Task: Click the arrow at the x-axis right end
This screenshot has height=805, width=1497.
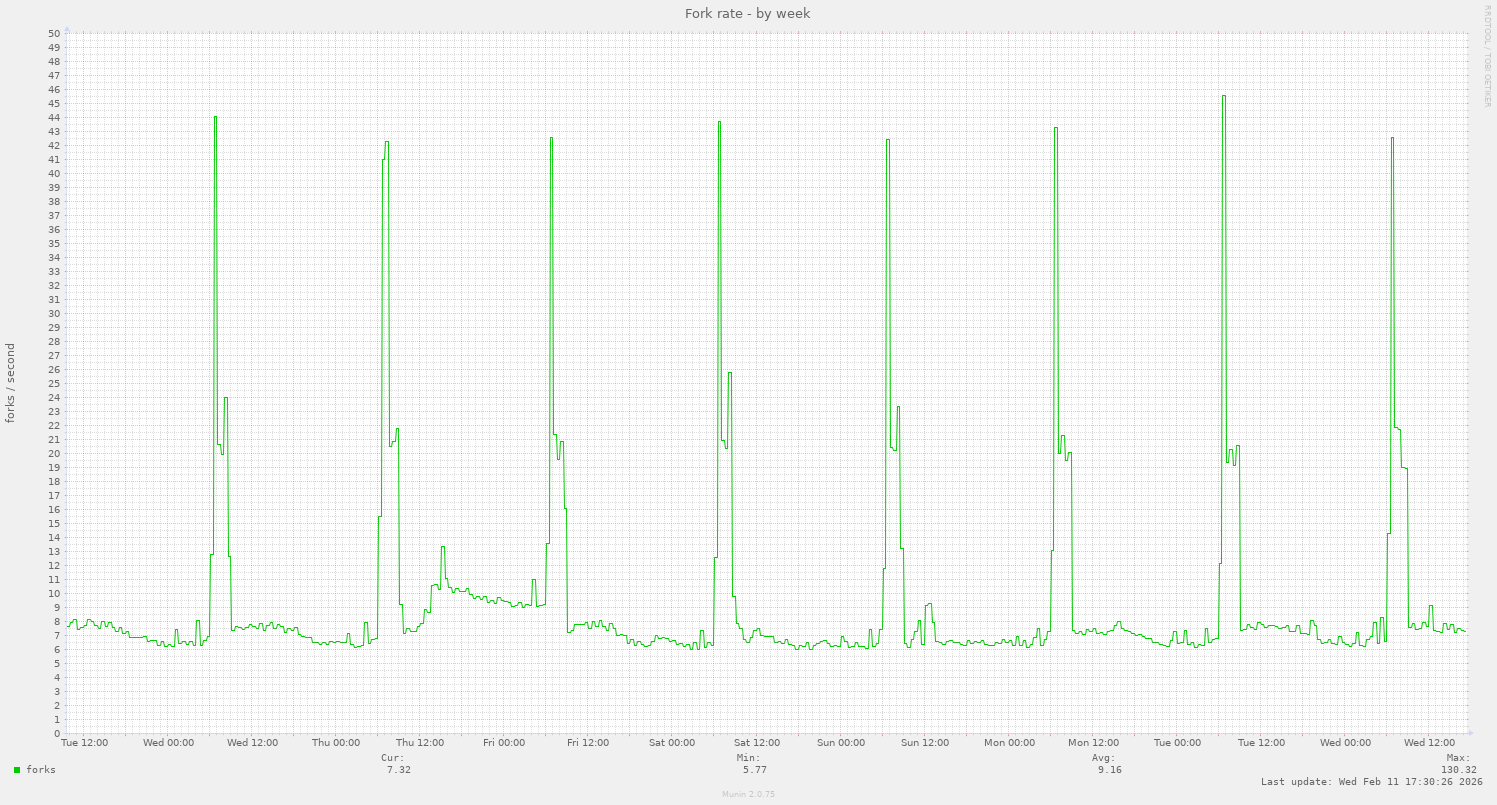Action: 1470,733
